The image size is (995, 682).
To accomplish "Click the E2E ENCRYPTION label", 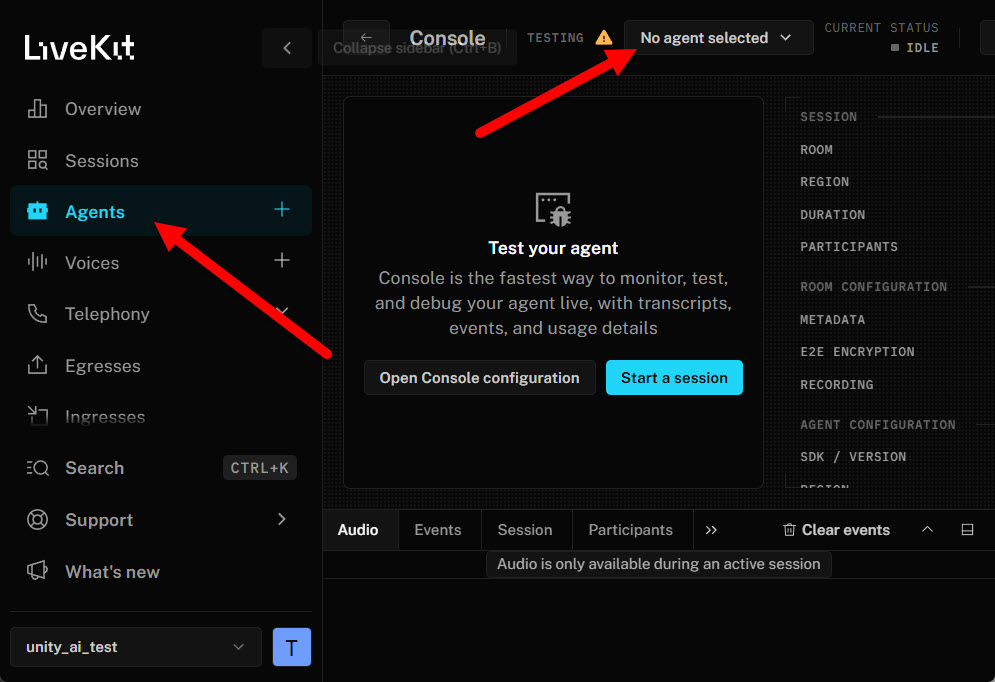I will tap(857, 351).
